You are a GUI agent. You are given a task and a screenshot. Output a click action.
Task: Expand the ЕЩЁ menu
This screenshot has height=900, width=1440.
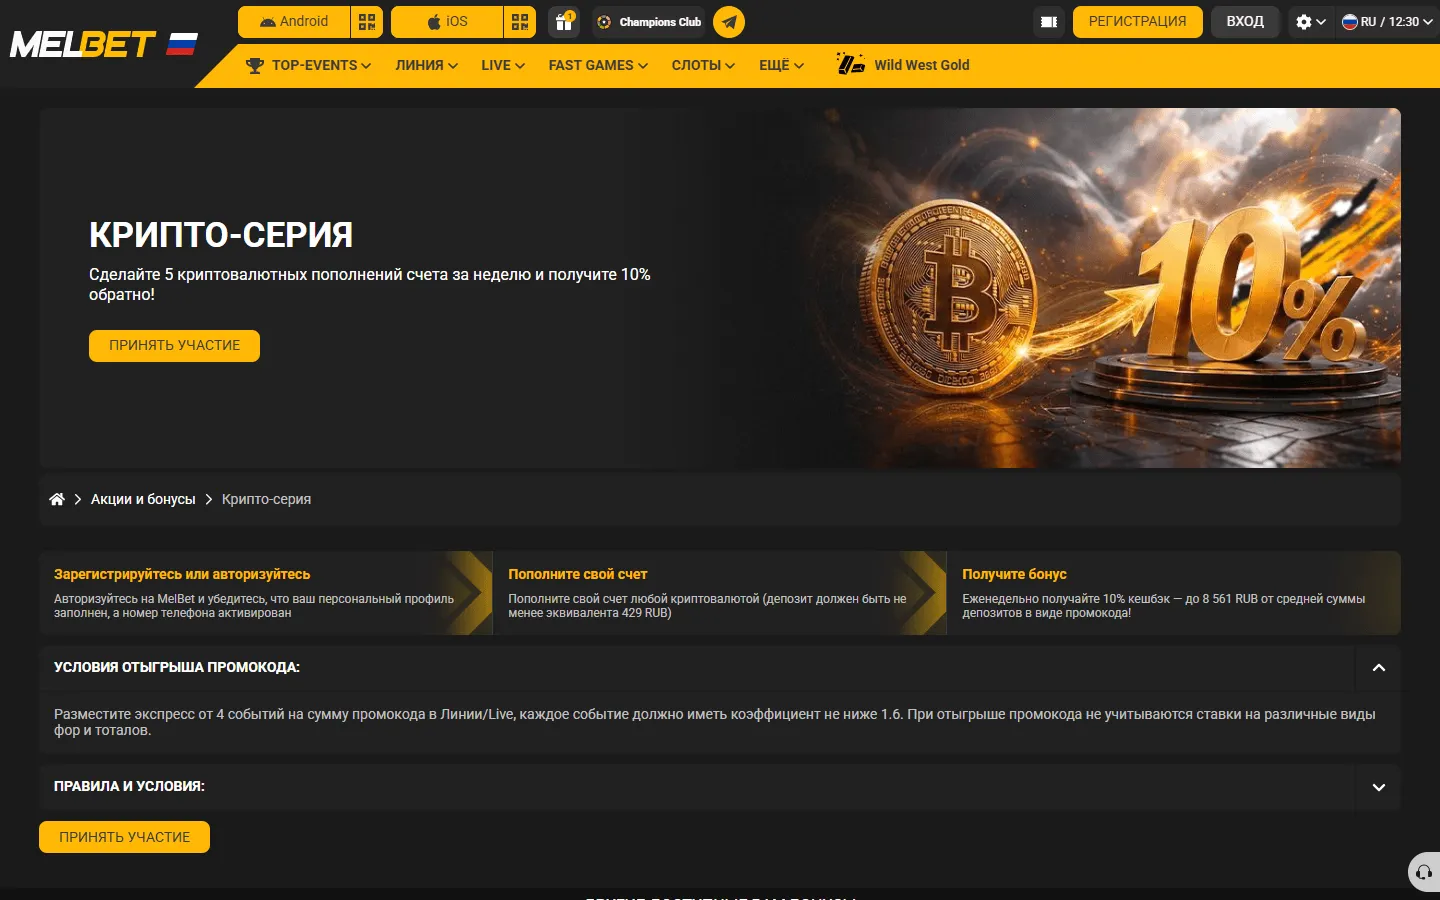point(781,65)
